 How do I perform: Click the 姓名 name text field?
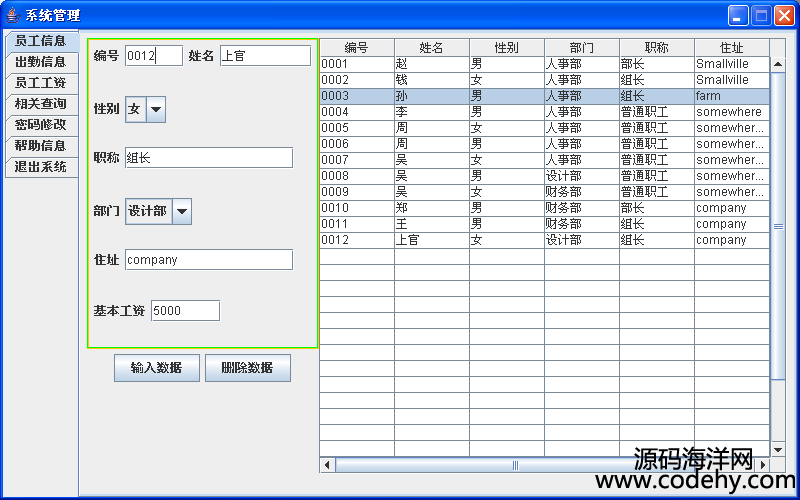pos(265,56)
